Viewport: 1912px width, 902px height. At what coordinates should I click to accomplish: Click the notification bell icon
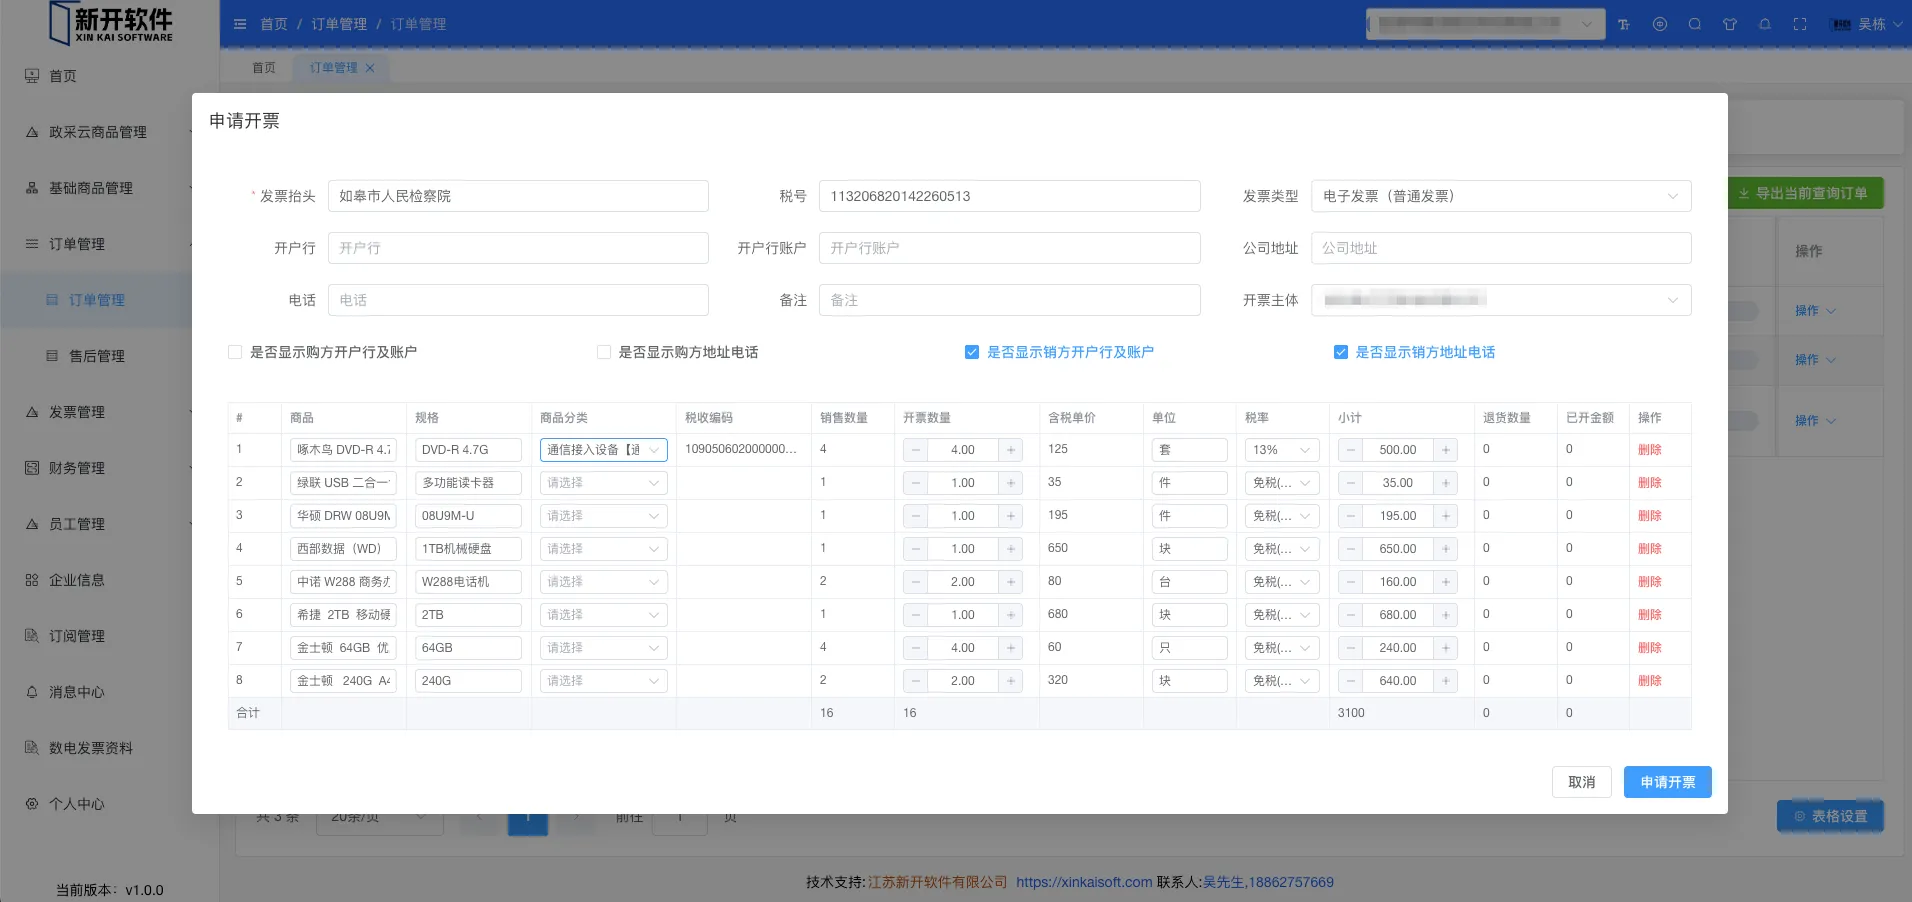coord(1765,24)
